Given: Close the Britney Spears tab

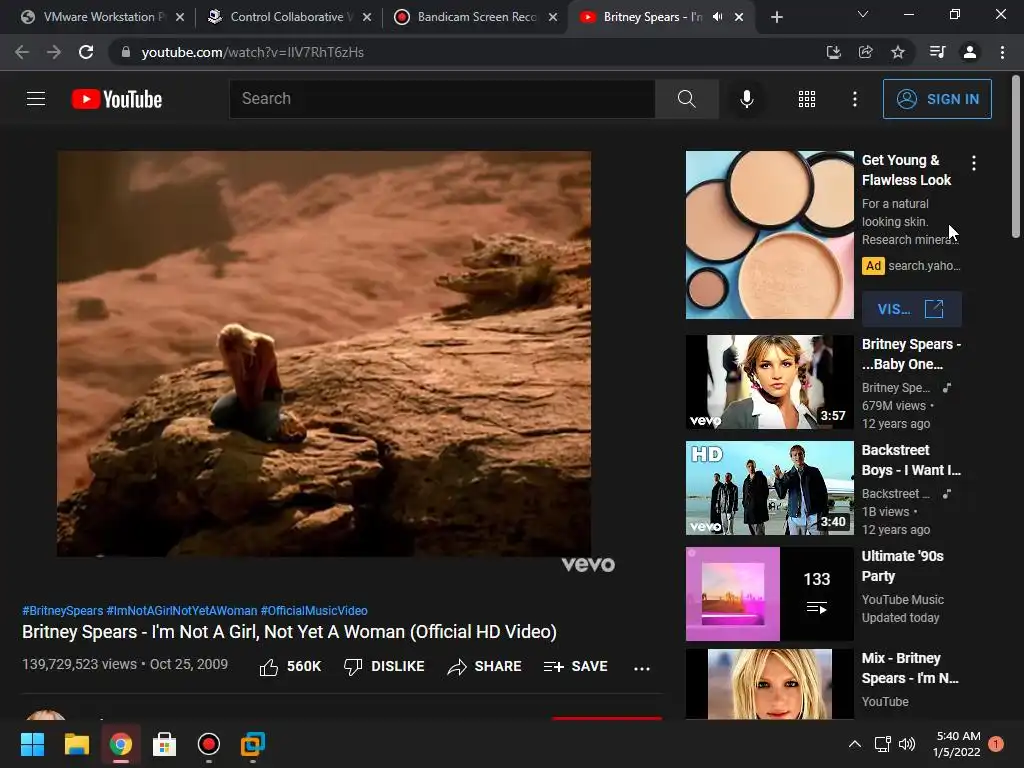Looking at the screenshot, I should [x=739, y=17].
